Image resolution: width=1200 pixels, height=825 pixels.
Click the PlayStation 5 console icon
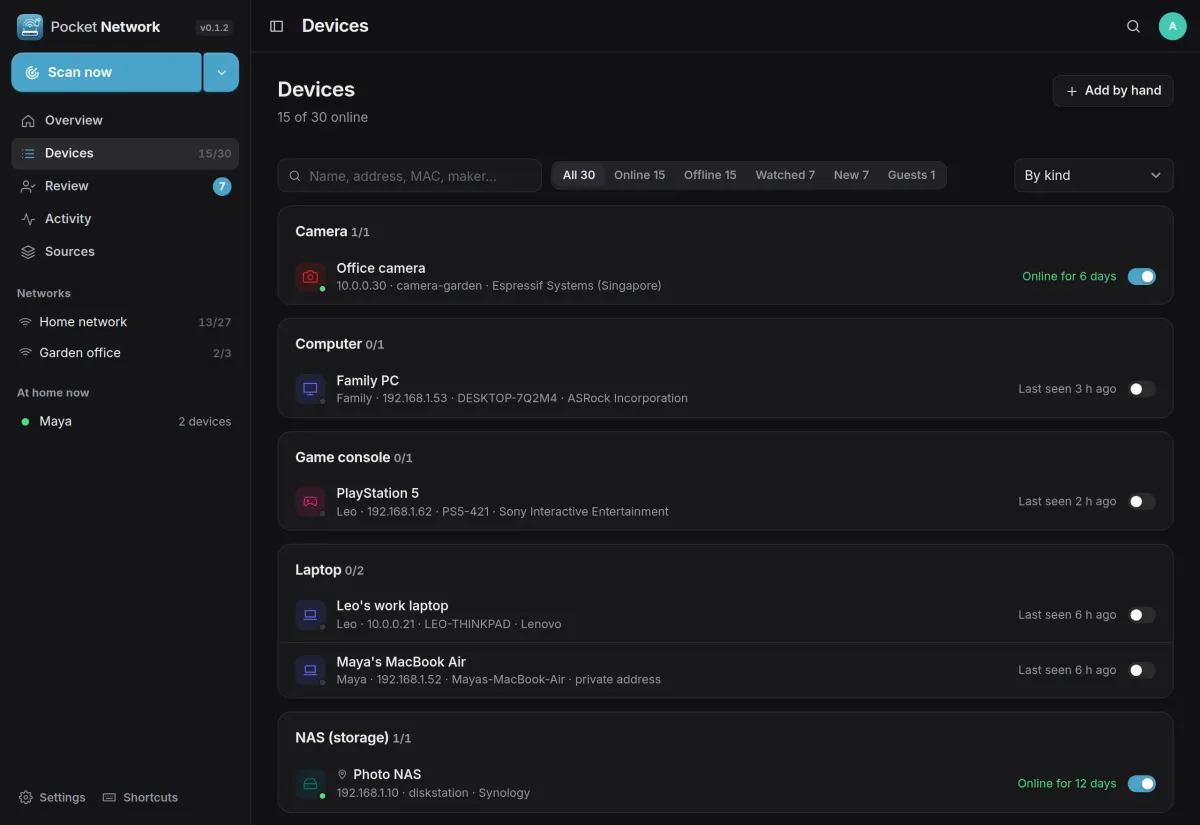310,502
